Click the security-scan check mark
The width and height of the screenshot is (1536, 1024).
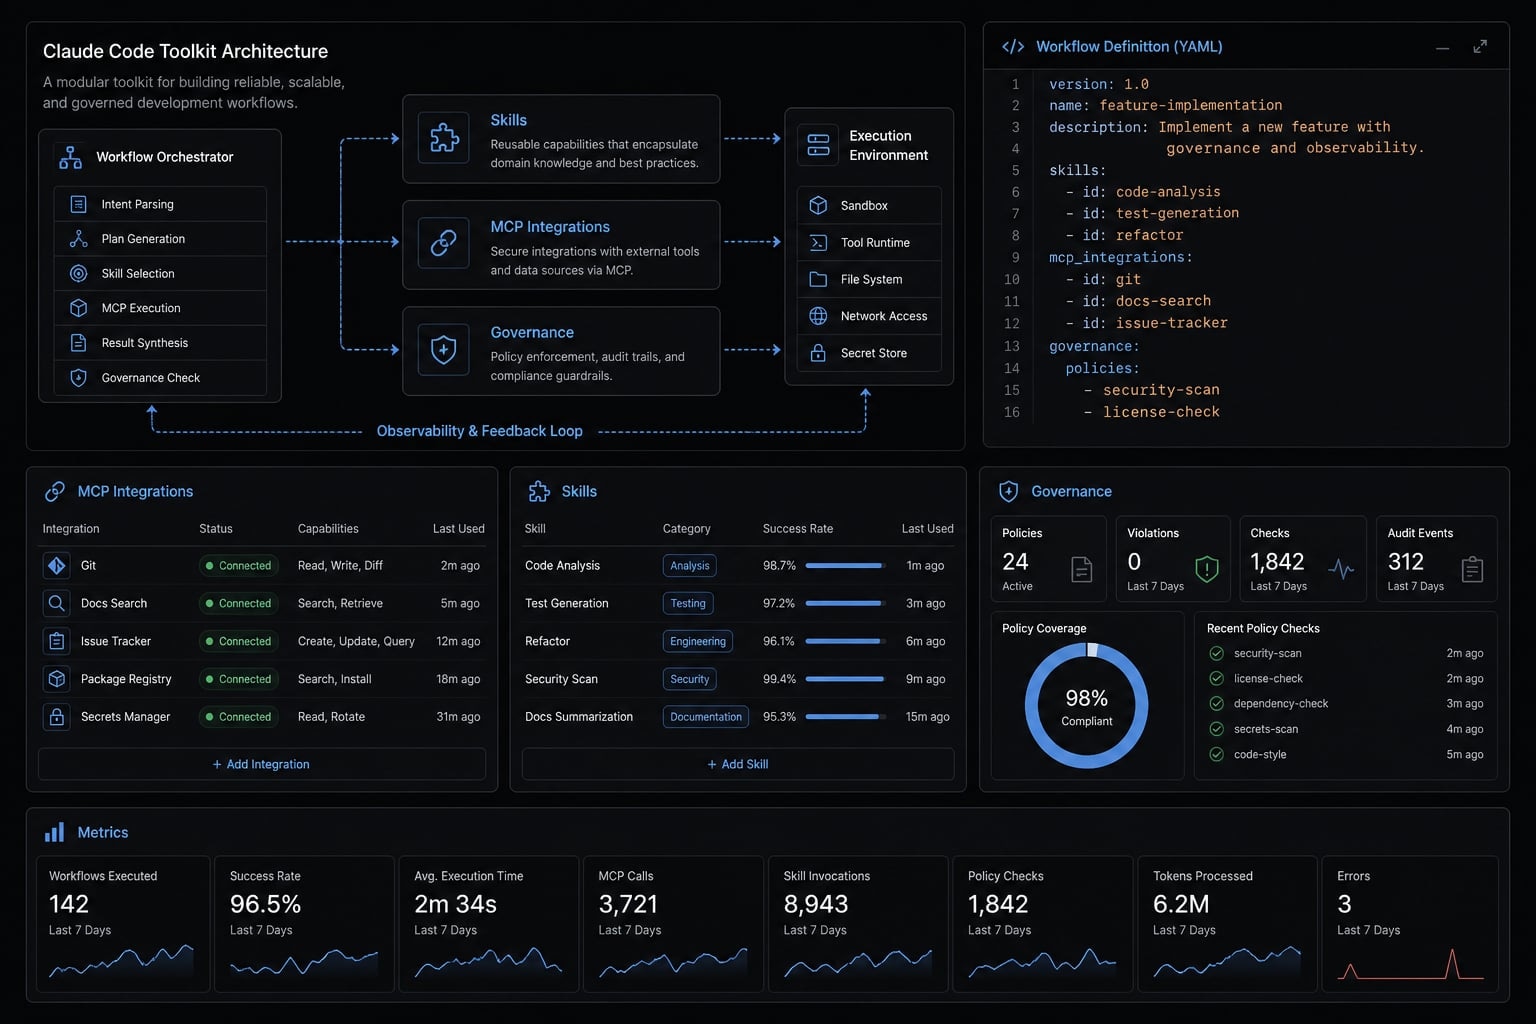(1216, 653)
